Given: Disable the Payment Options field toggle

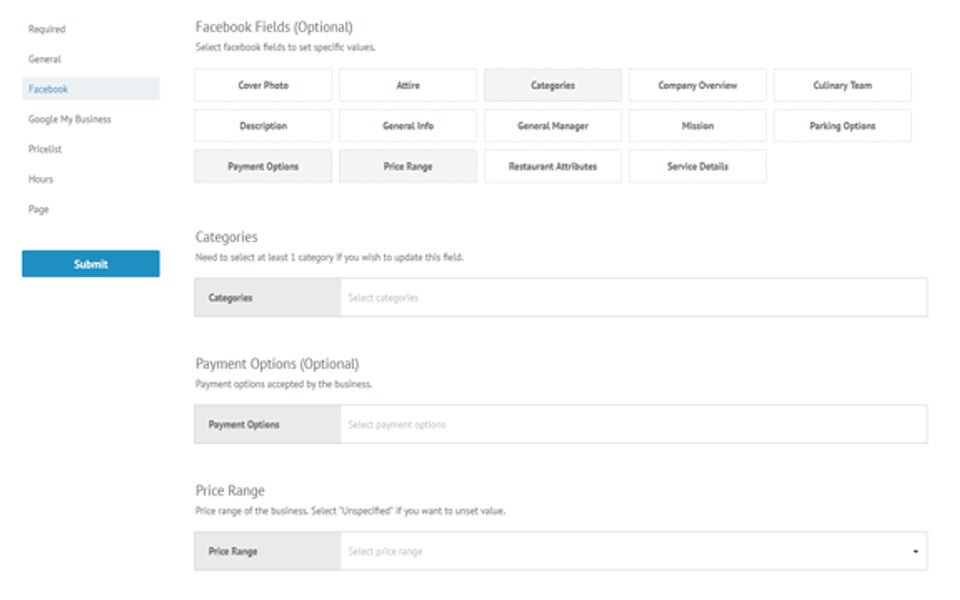Looking at the screenshot, I should click(263, 167).
